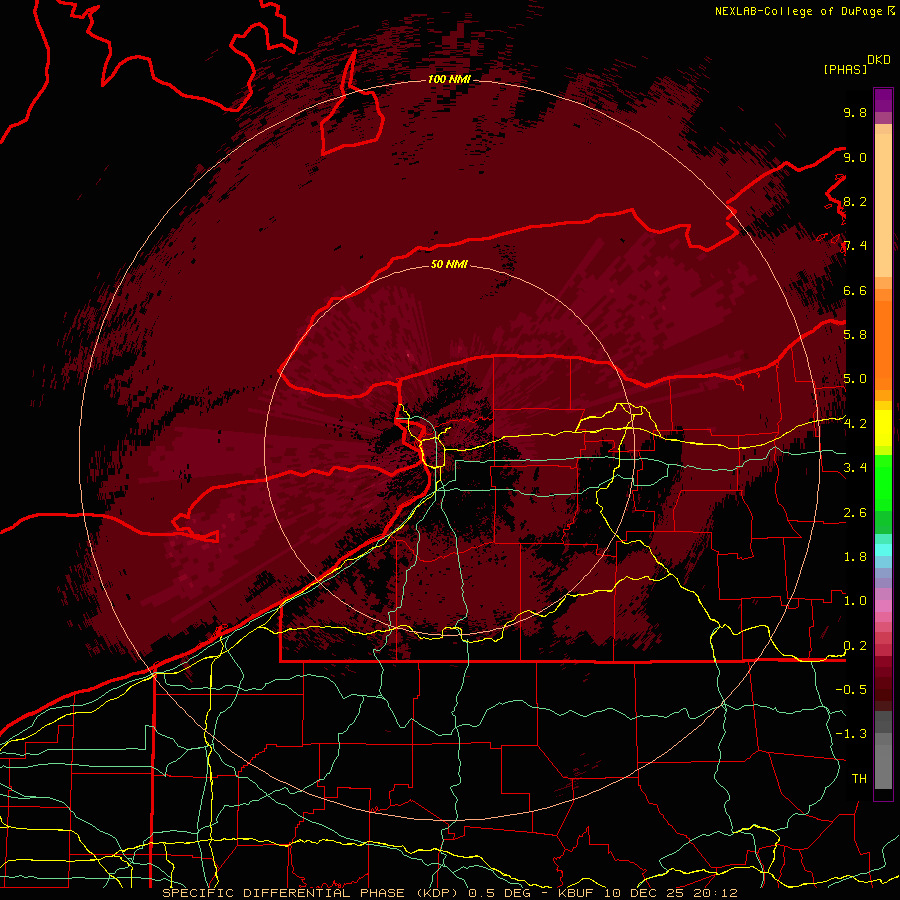The width and height of the screenshot is (900, 900).
Task: Select the -0.5 value on the scale
Action: (851, 690)
